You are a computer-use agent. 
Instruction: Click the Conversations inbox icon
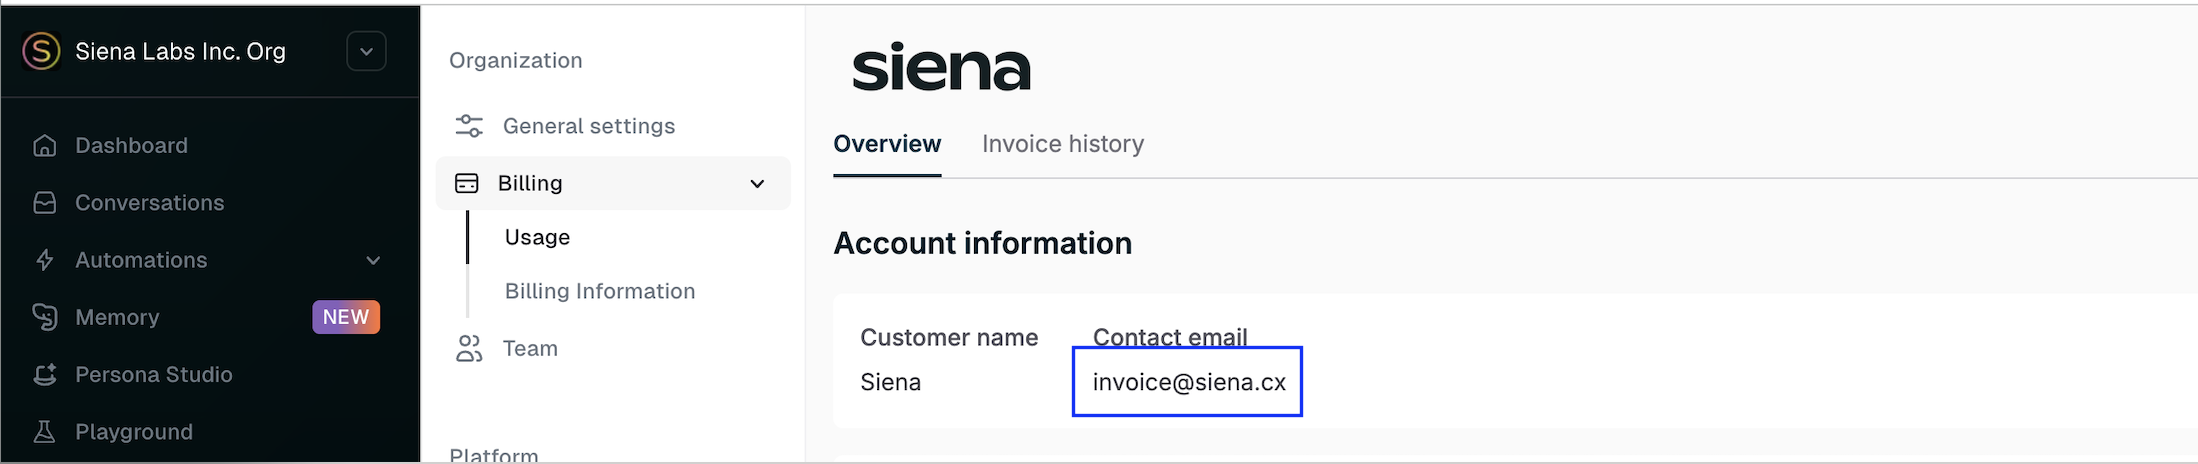[44, 203]
